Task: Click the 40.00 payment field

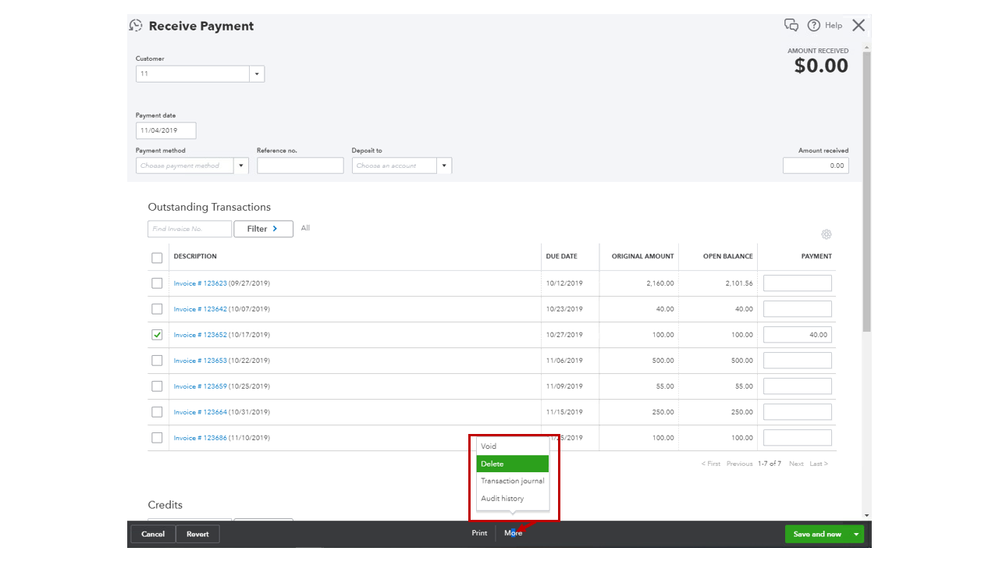Action: pyautogui.click(x=797, y=335)
